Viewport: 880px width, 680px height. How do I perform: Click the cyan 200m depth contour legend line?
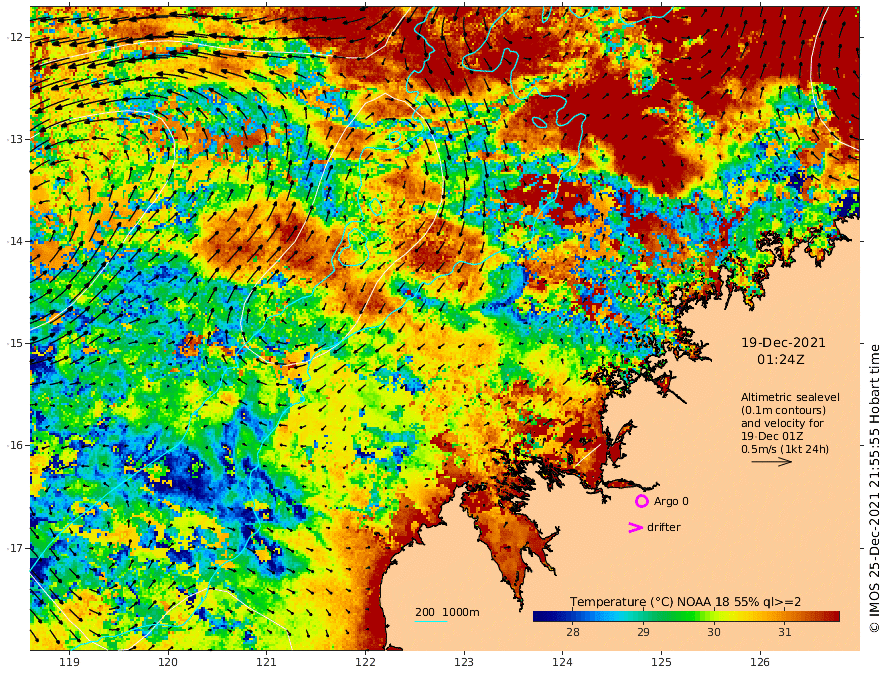[x=431, y=621]
